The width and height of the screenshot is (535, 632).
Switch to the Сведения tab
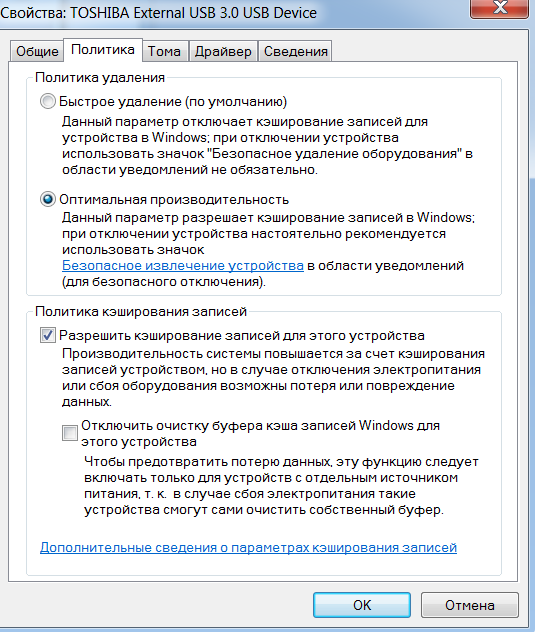coord(295,51)
